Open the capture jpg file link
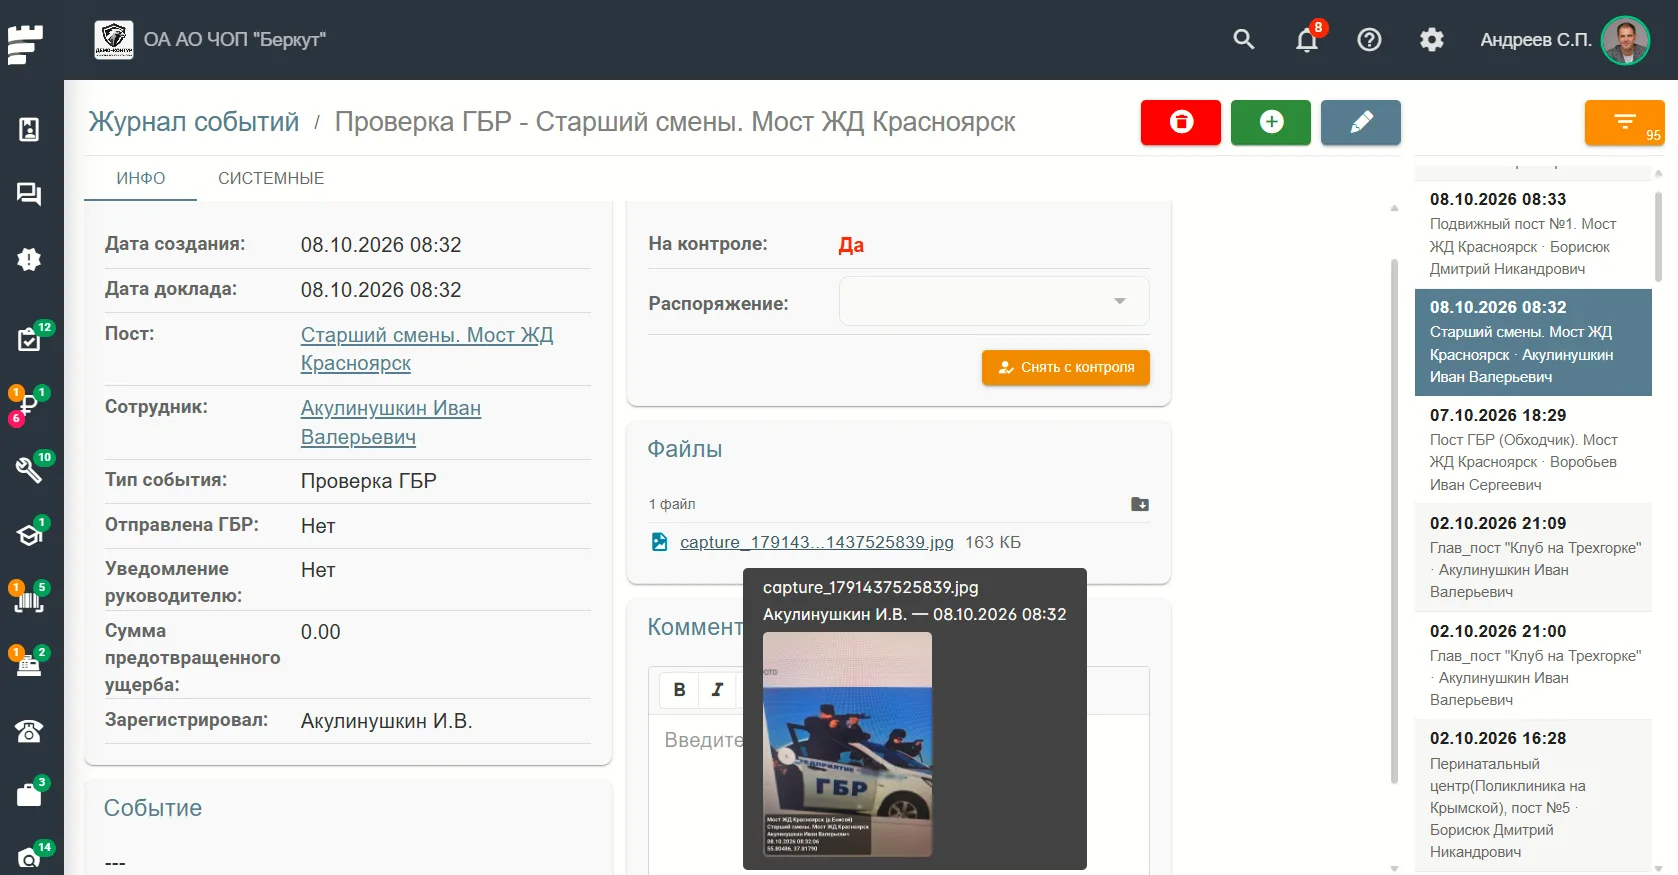The image size is (1678, 875). [x=817, y=542]
